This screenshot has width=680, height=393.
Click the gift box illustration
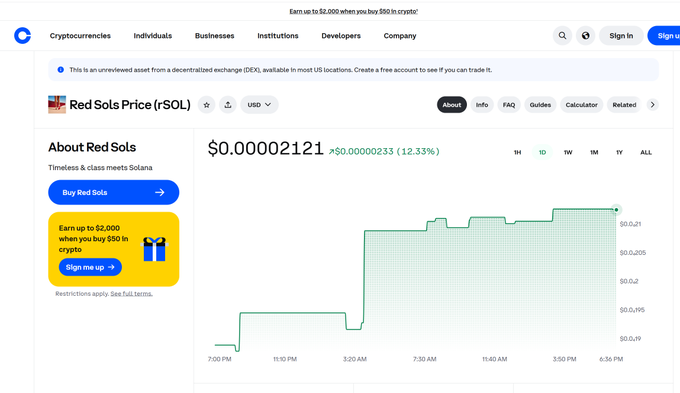pyautogui.click(x=154, y=249)
